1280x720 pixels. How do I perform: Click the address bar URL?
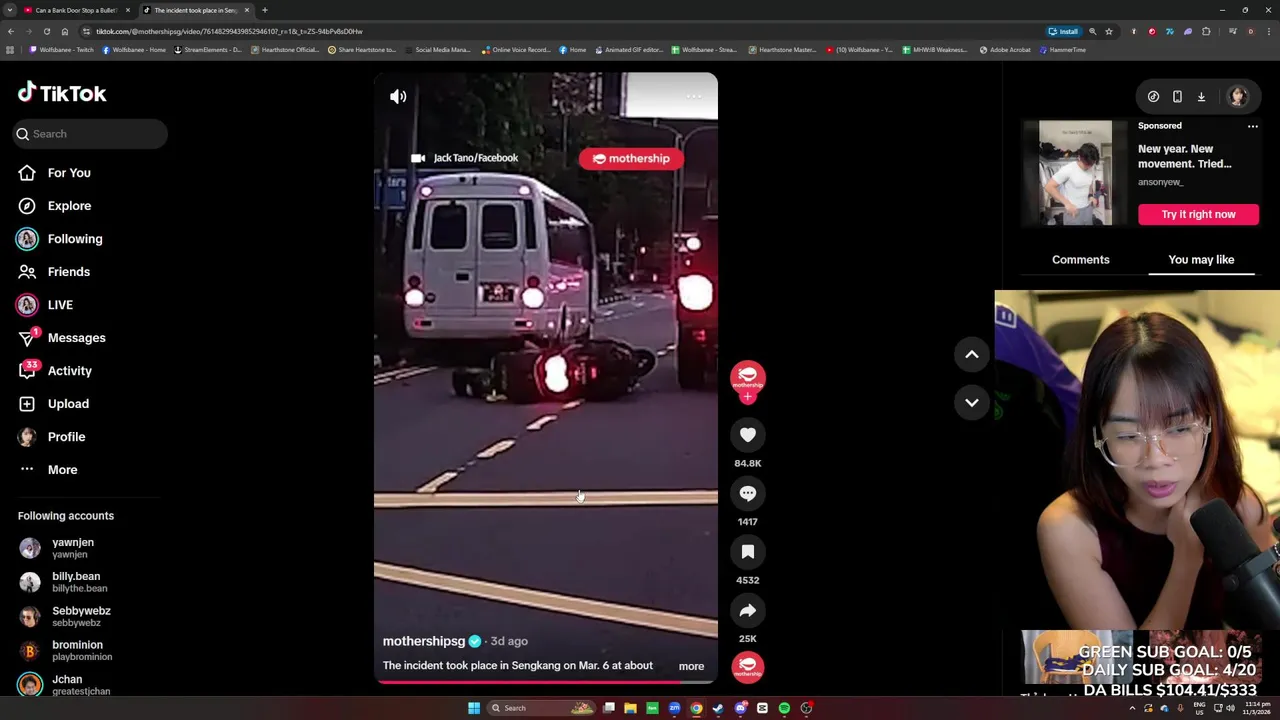click(230, 31)
